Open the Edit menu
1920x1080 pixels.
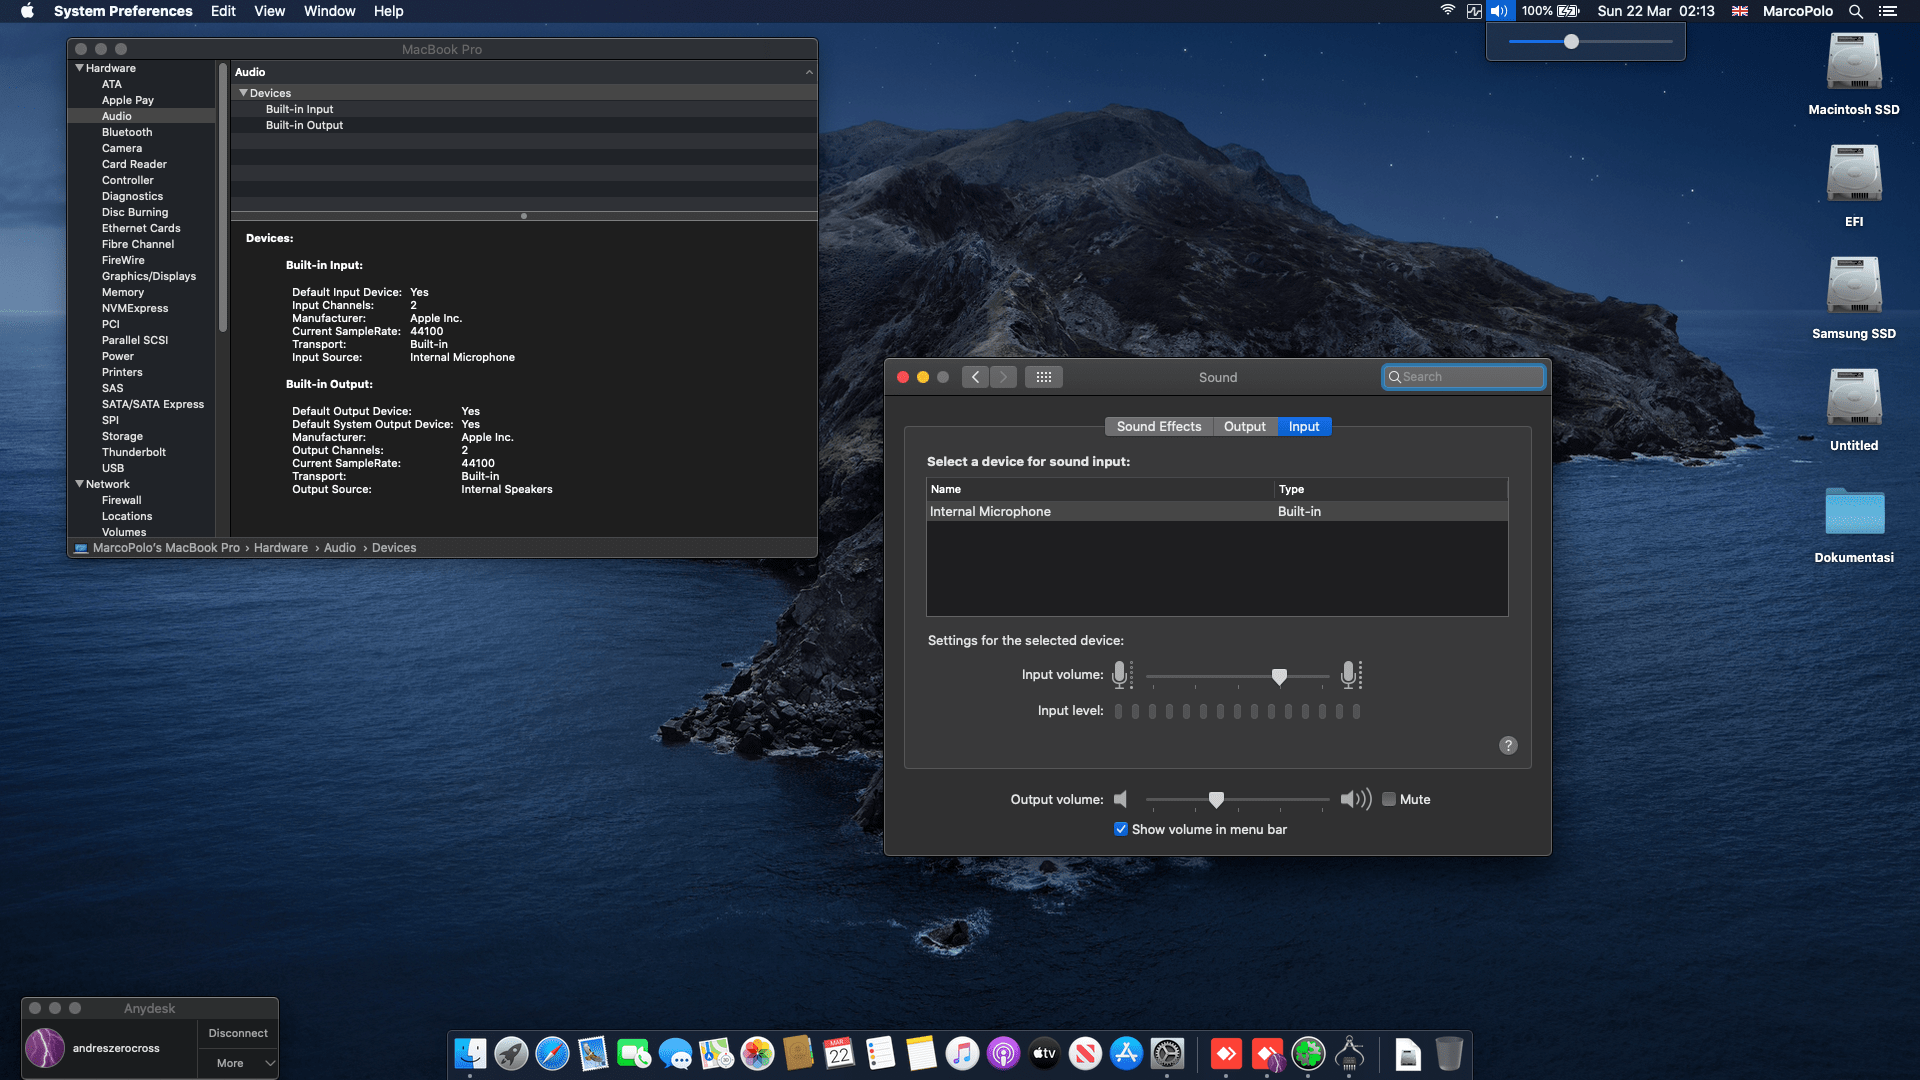tap(223, 11)
